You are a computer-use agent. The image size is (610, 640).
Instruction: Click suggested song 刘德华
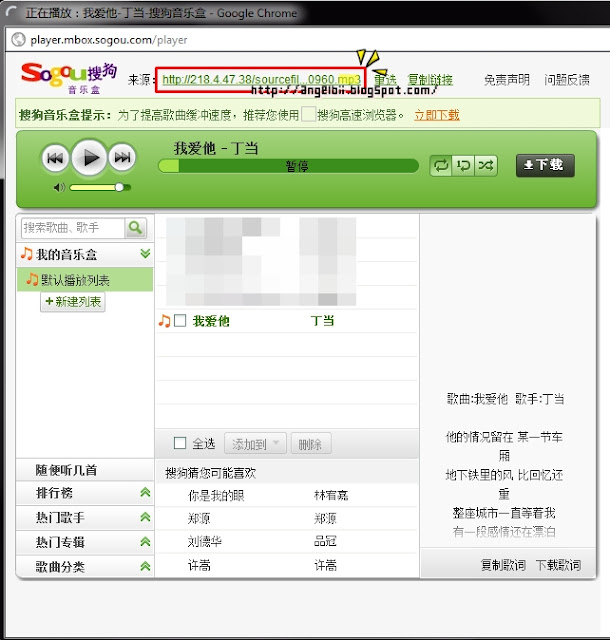tap(205, 542)
